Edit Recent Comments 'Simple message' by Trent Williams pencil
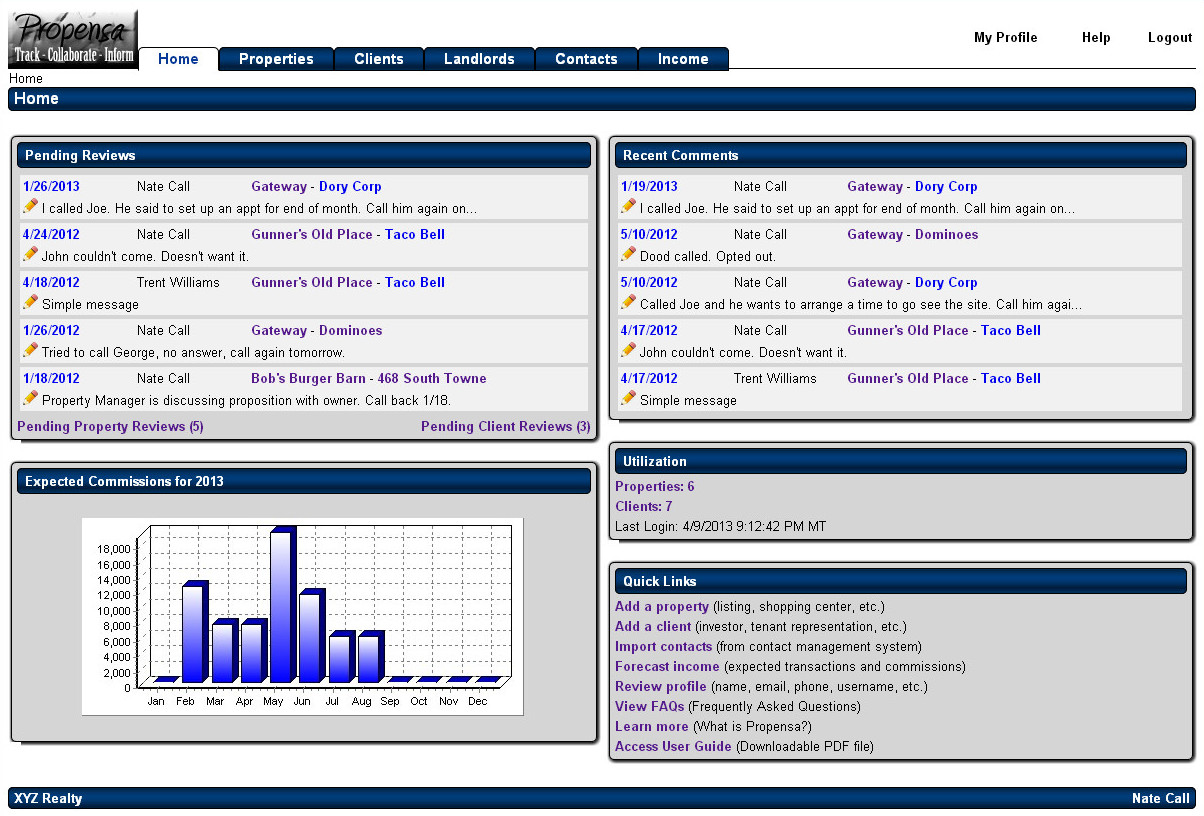This screenshot has width=1204, height=816. click(628, 398)
